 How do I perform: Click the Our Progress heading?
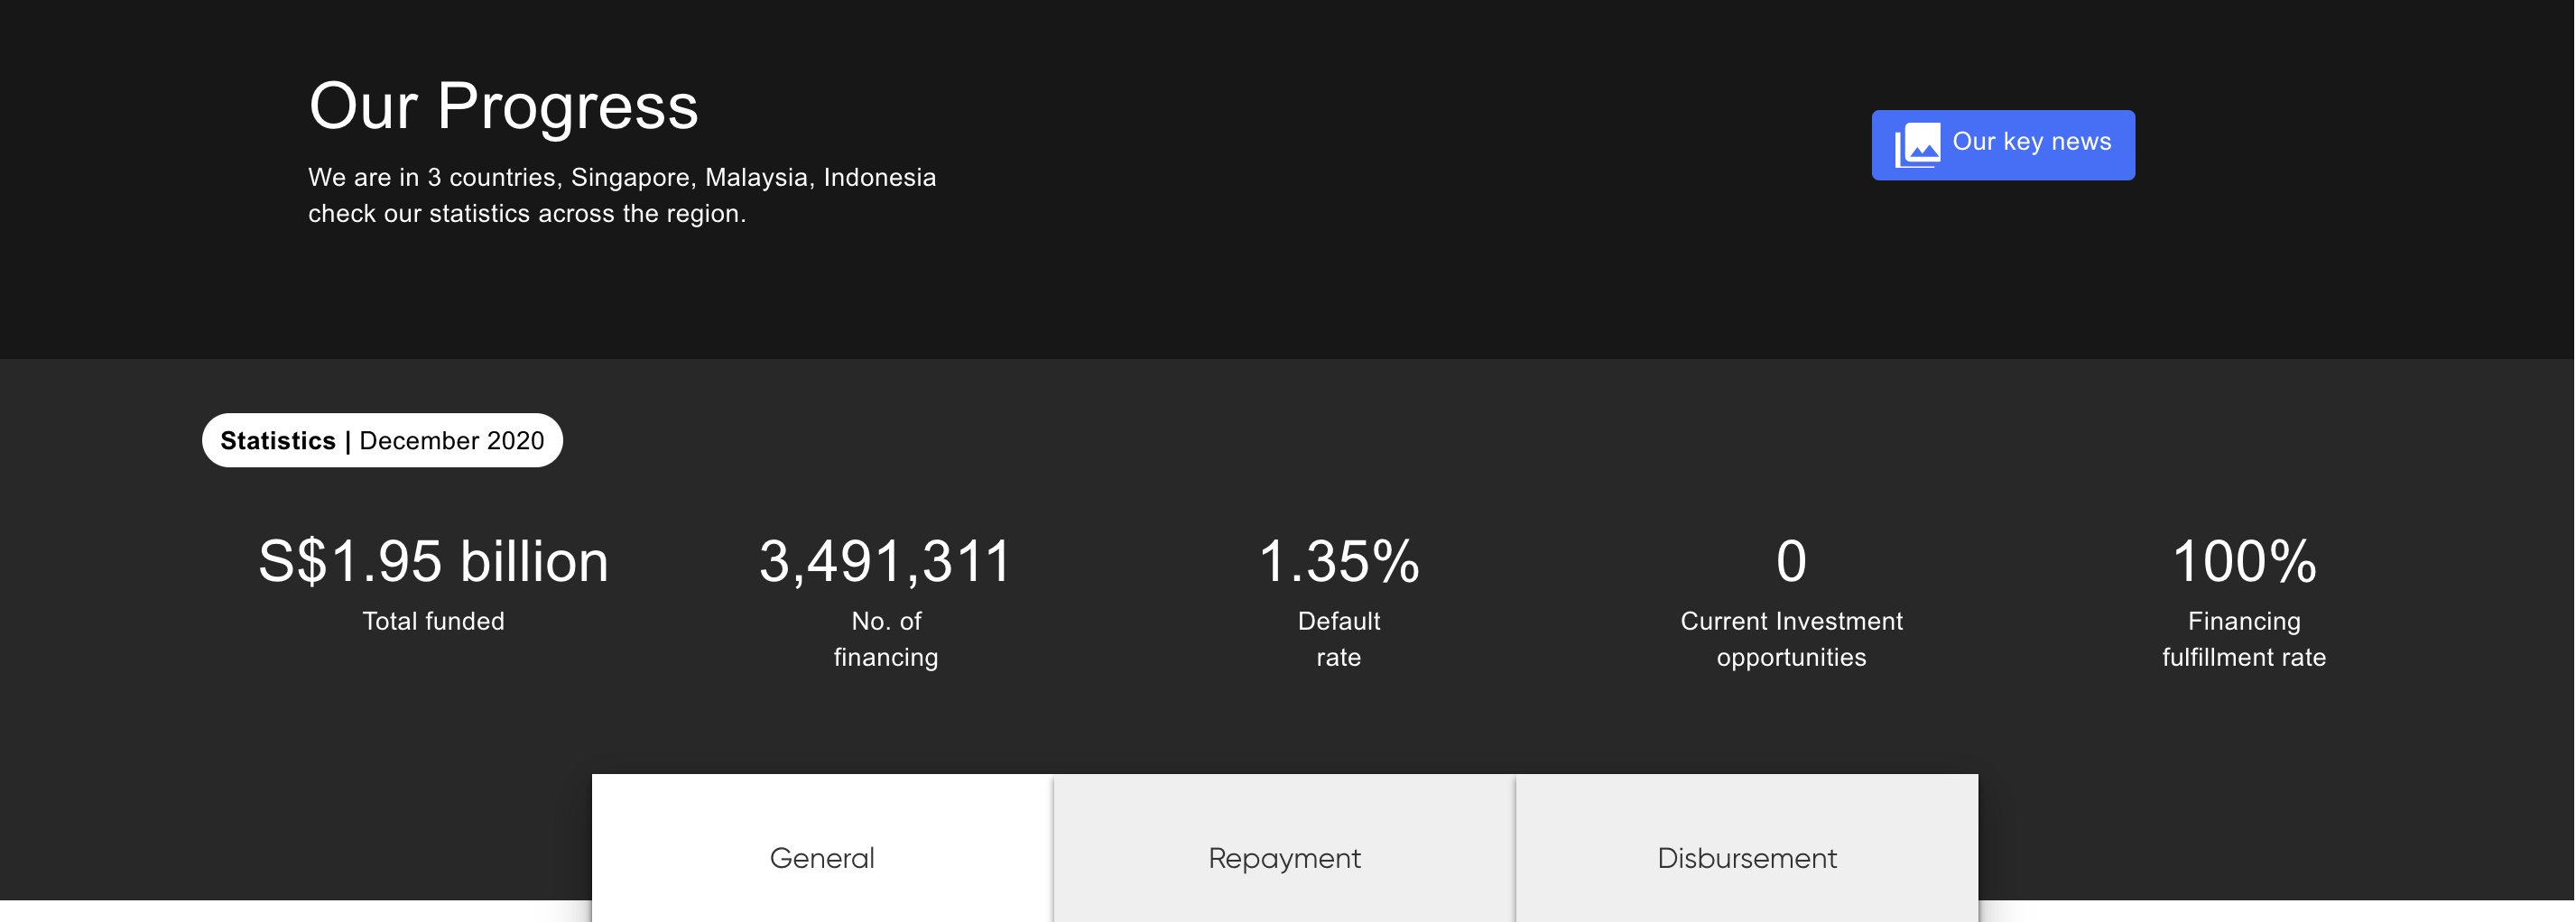tap(503, 106)
